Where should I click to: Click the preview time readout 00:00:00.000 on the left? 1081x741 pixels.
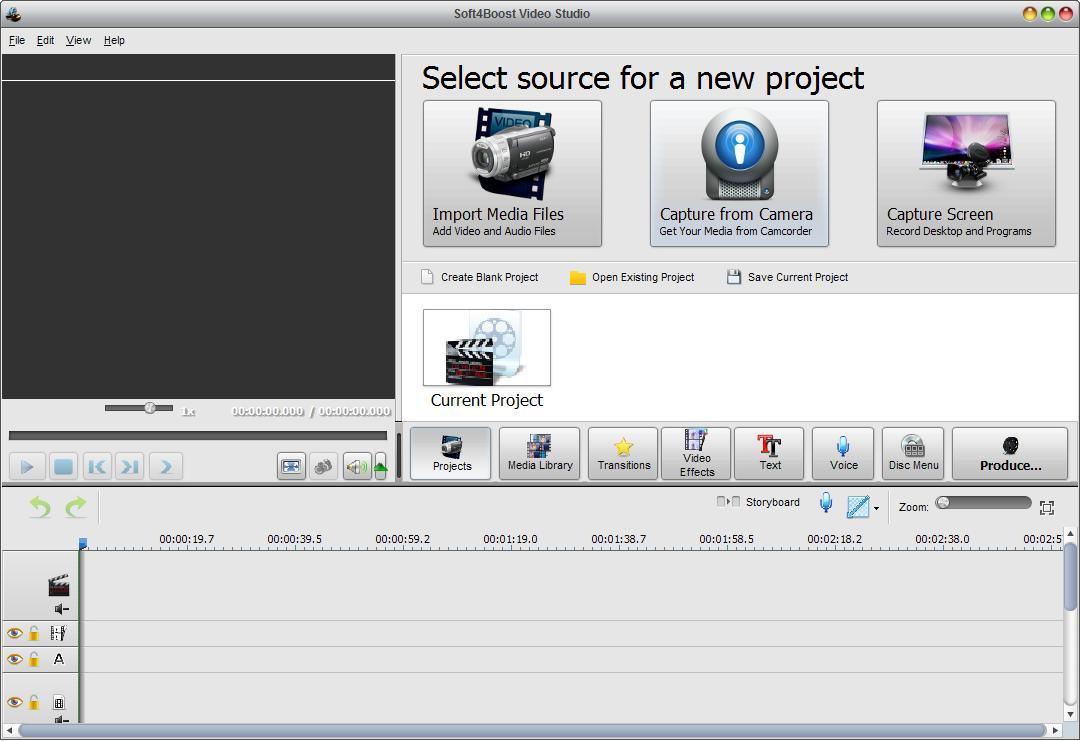[267, 411]
